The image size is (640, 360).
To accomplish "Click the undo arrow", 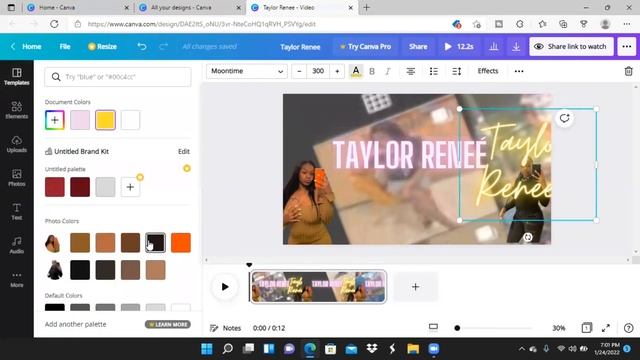I will click(142, 47).
